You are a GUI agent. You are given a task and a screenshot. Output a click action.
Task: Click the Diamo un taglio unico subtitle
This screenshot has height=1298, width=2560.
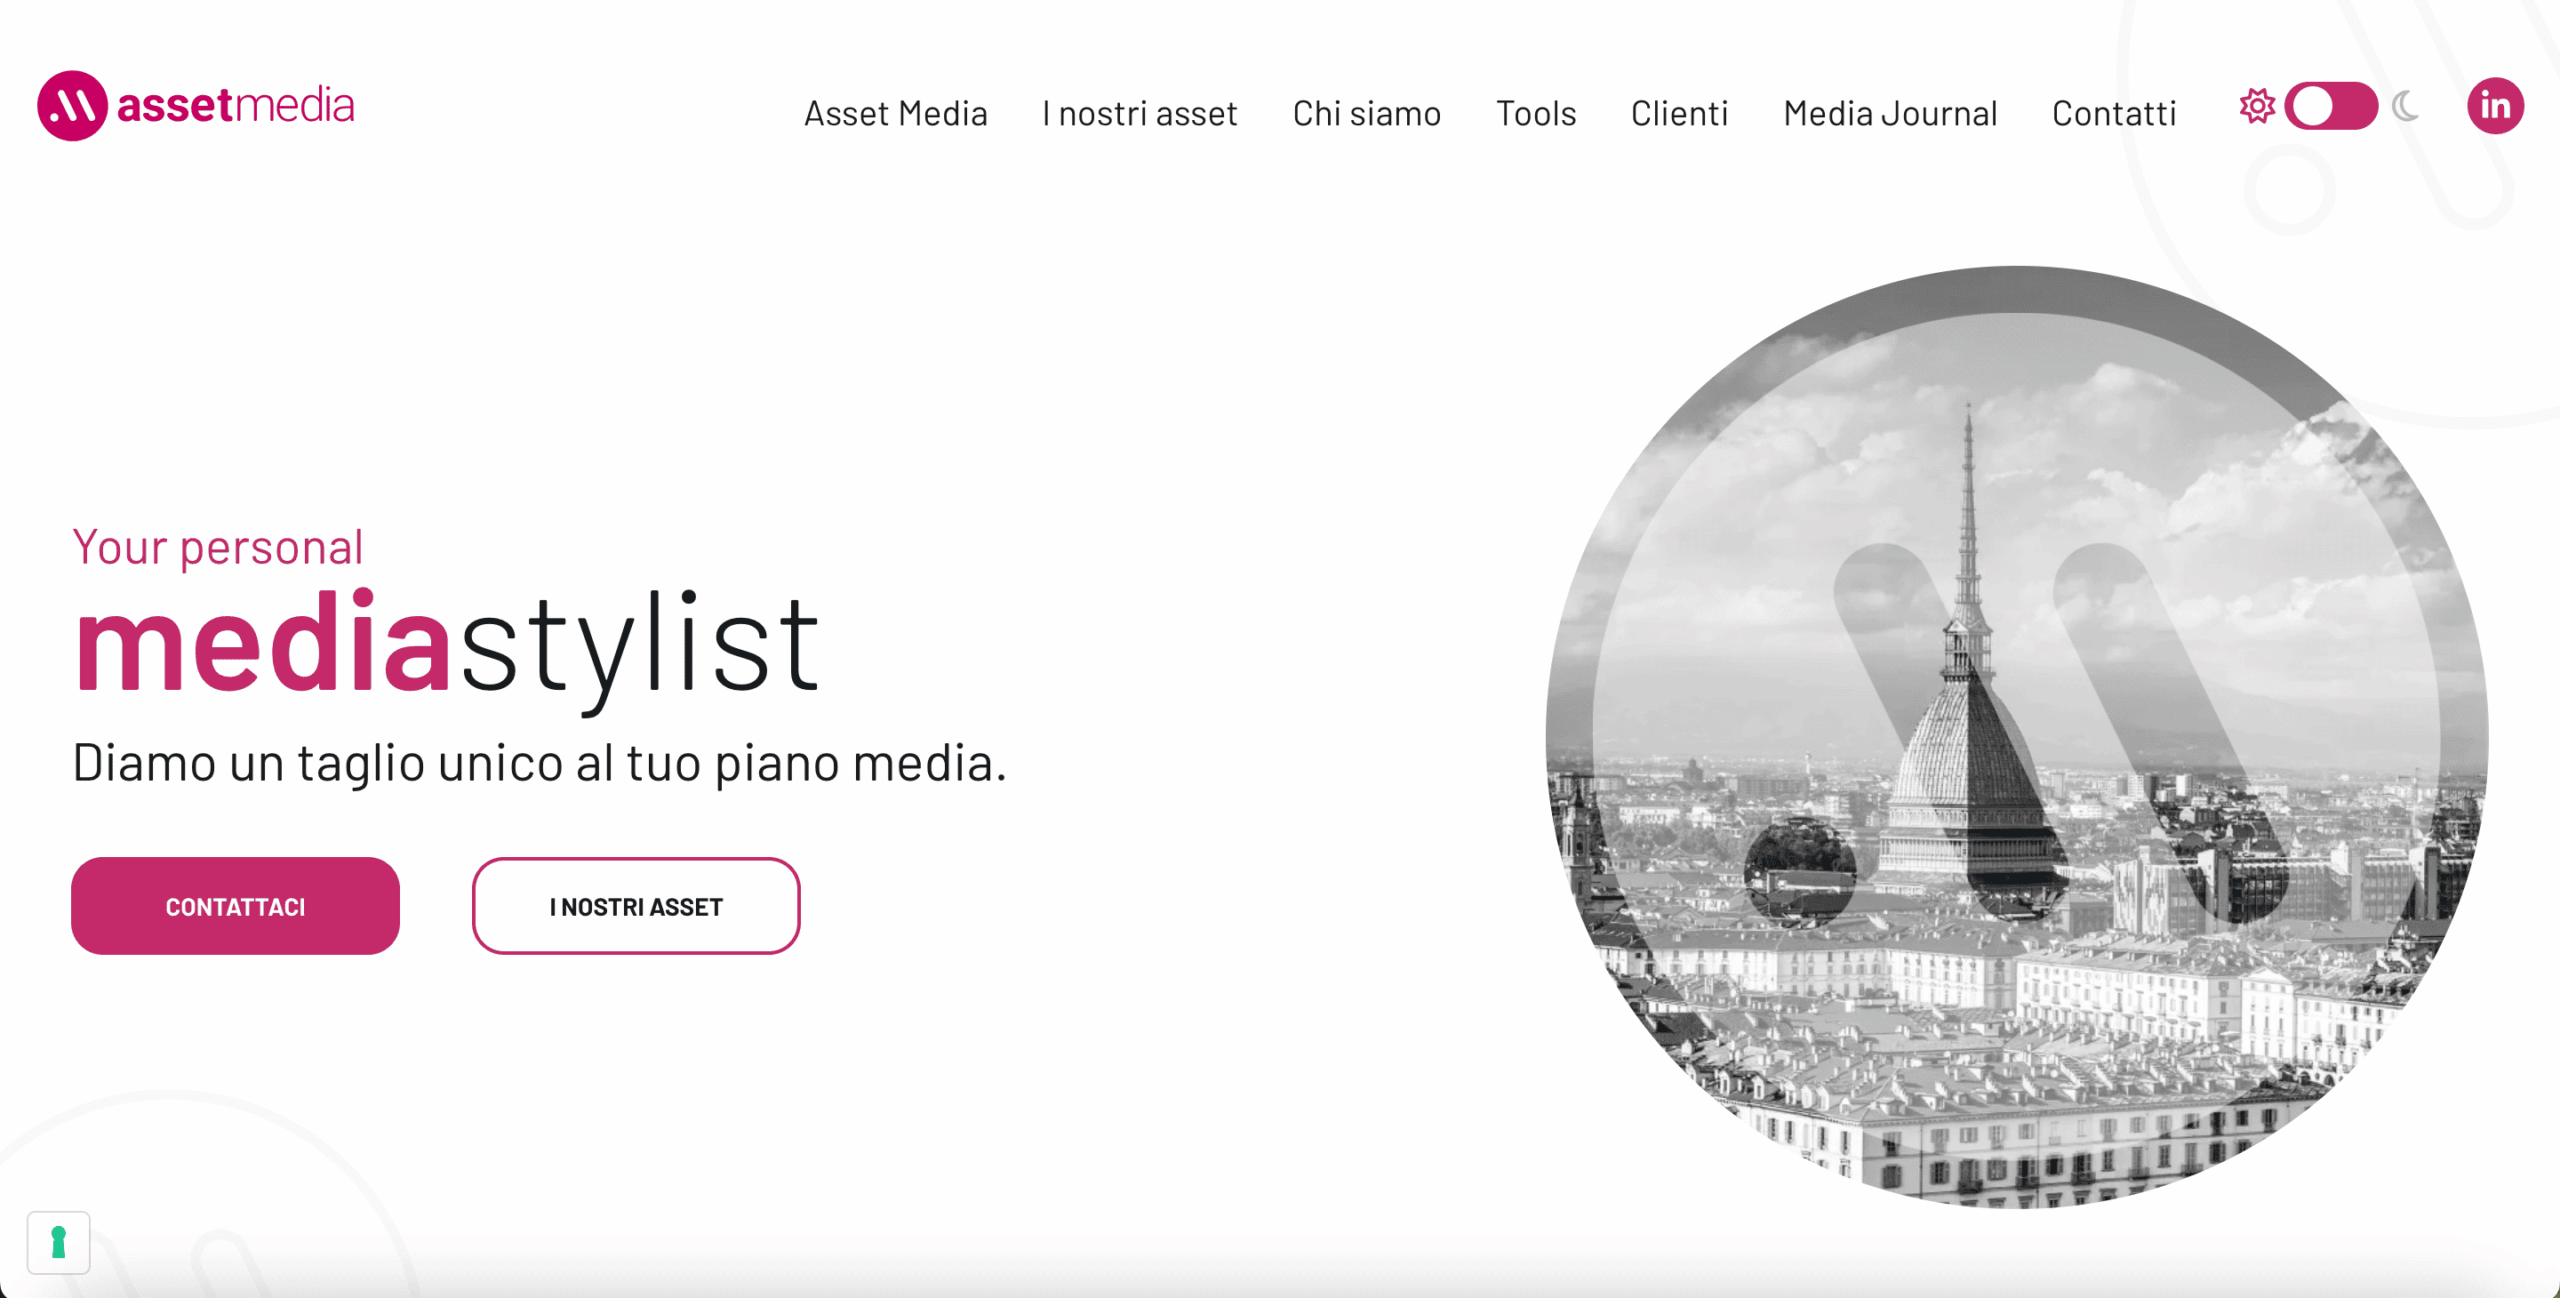540,764
